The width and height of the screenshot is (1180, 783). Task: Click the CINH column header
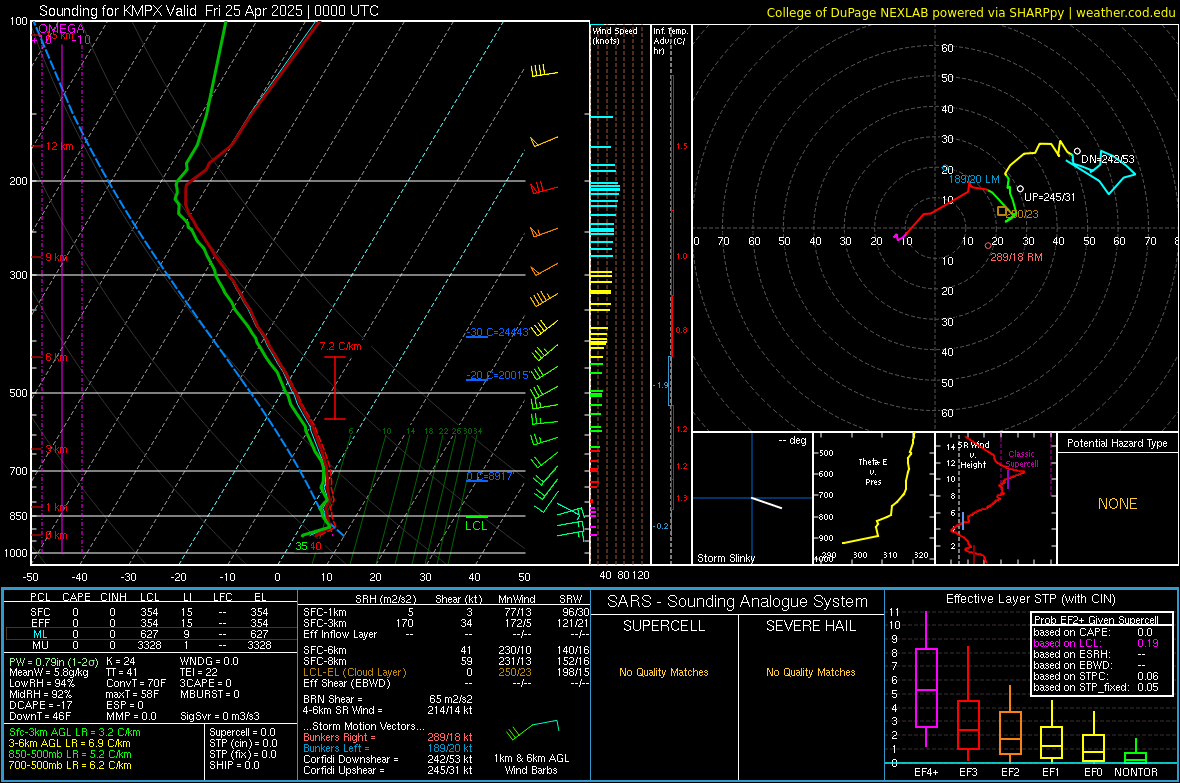113,597
